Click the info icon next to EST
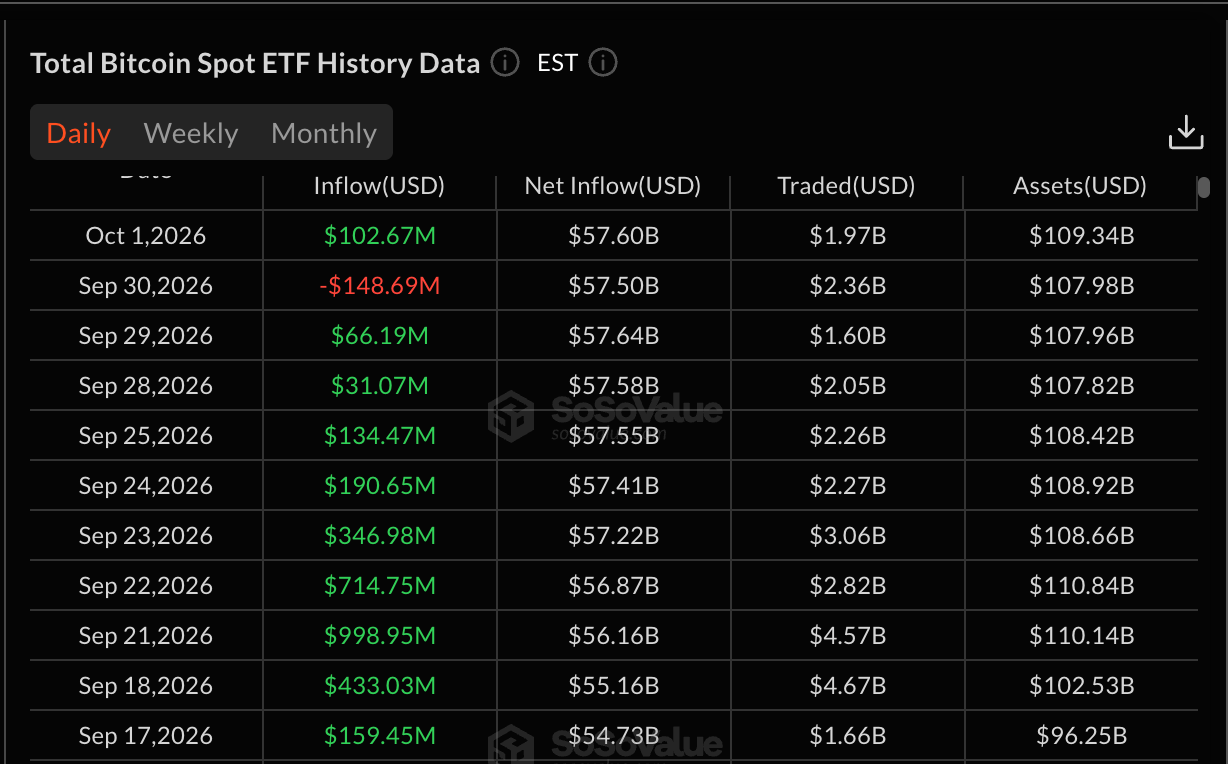 pos(603,63)
